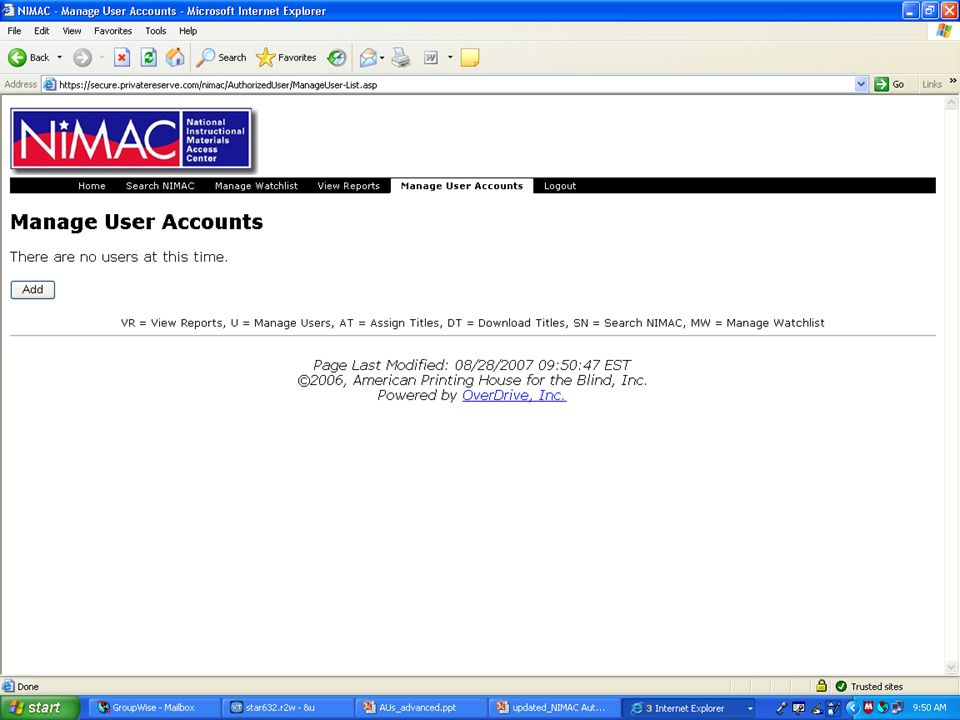Switch to star632.r2w taskbar item
Screen dimensions: 960x720
click(x=287, y=708)
